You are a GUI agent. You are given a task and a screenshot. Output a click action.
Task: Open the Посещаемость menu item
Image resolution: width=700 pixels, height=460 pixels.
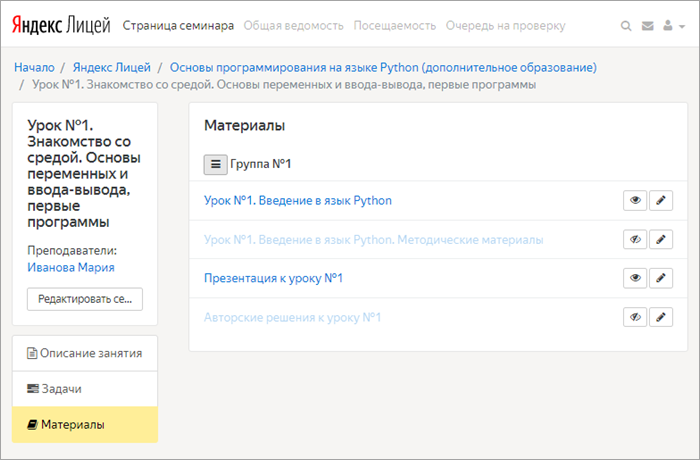(395, 26)
